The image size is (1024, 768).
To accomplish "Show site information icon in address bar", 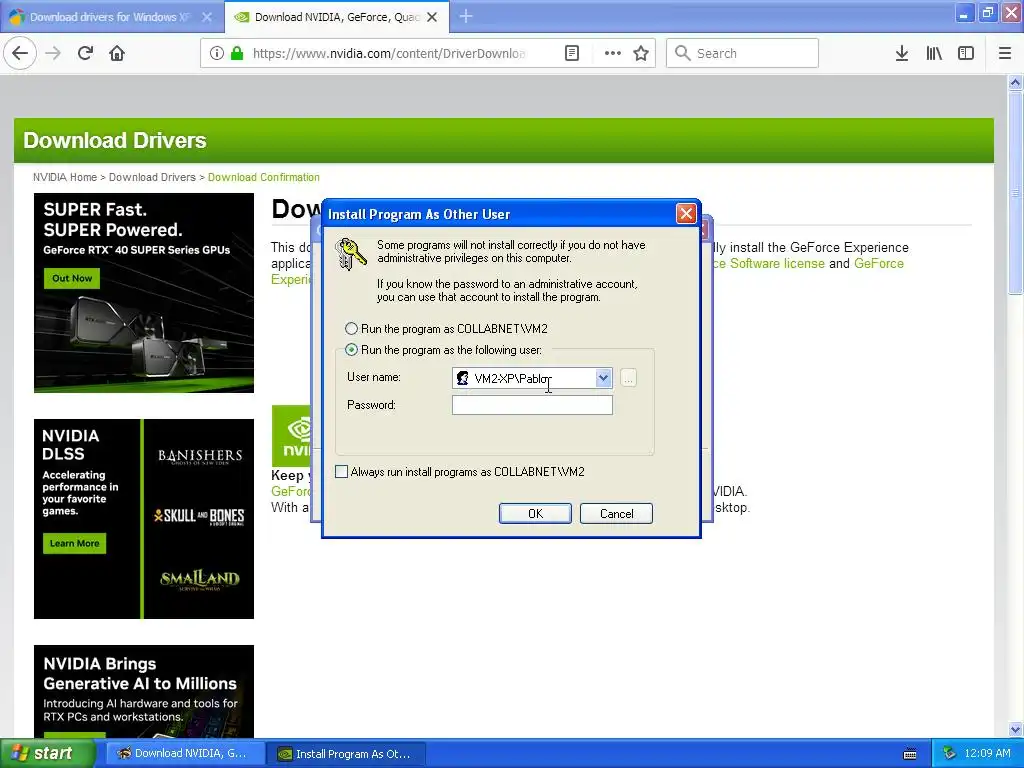I will pos(217,53).
